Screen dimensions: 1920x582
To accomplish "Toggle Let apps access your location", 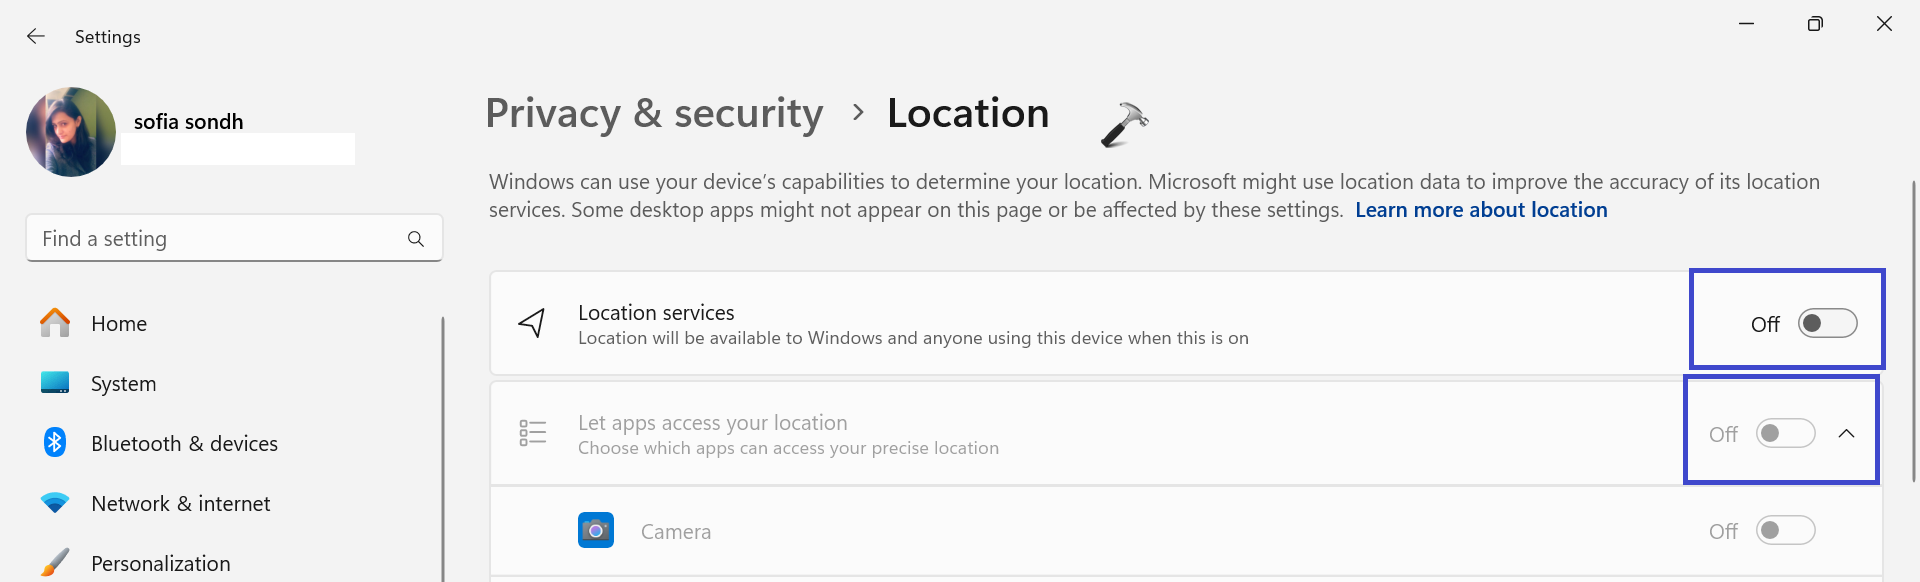I will (x=1785, y=434).
